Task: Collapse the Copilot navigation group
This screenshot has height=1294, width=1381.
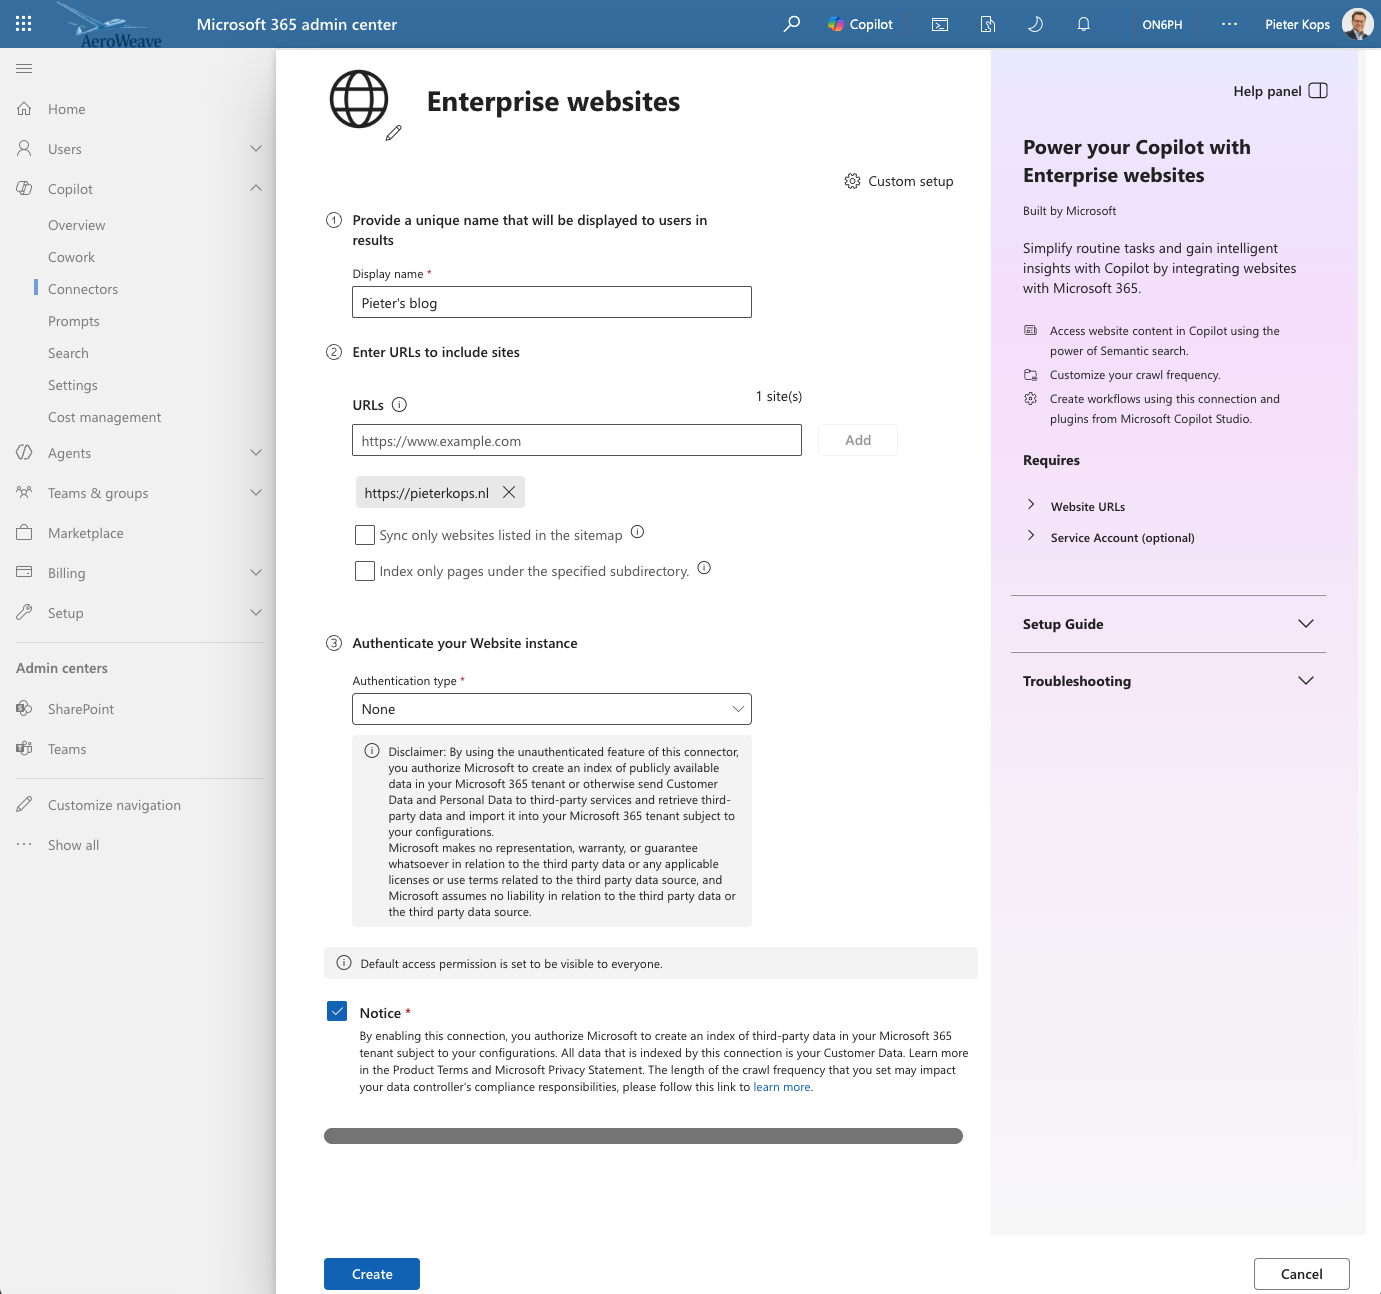Action: (x=256, y=188)
